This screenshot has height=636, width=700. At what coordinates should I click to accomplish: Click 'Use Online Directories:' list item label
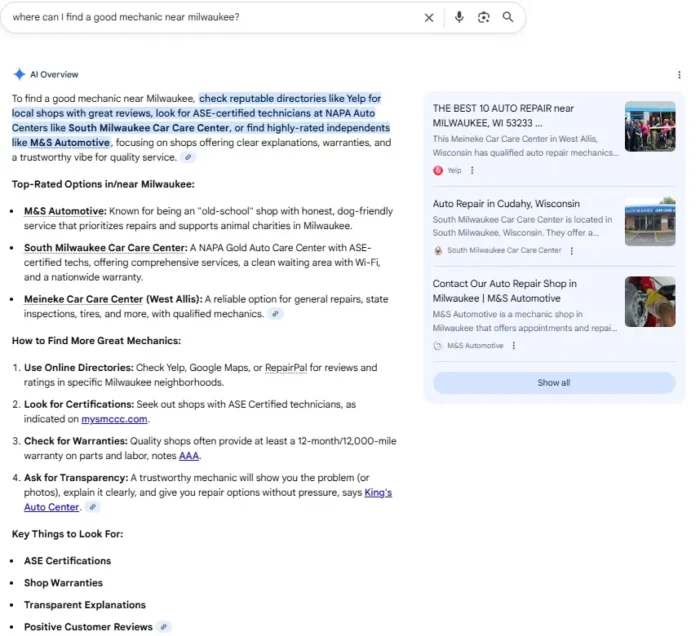[79, 368]
